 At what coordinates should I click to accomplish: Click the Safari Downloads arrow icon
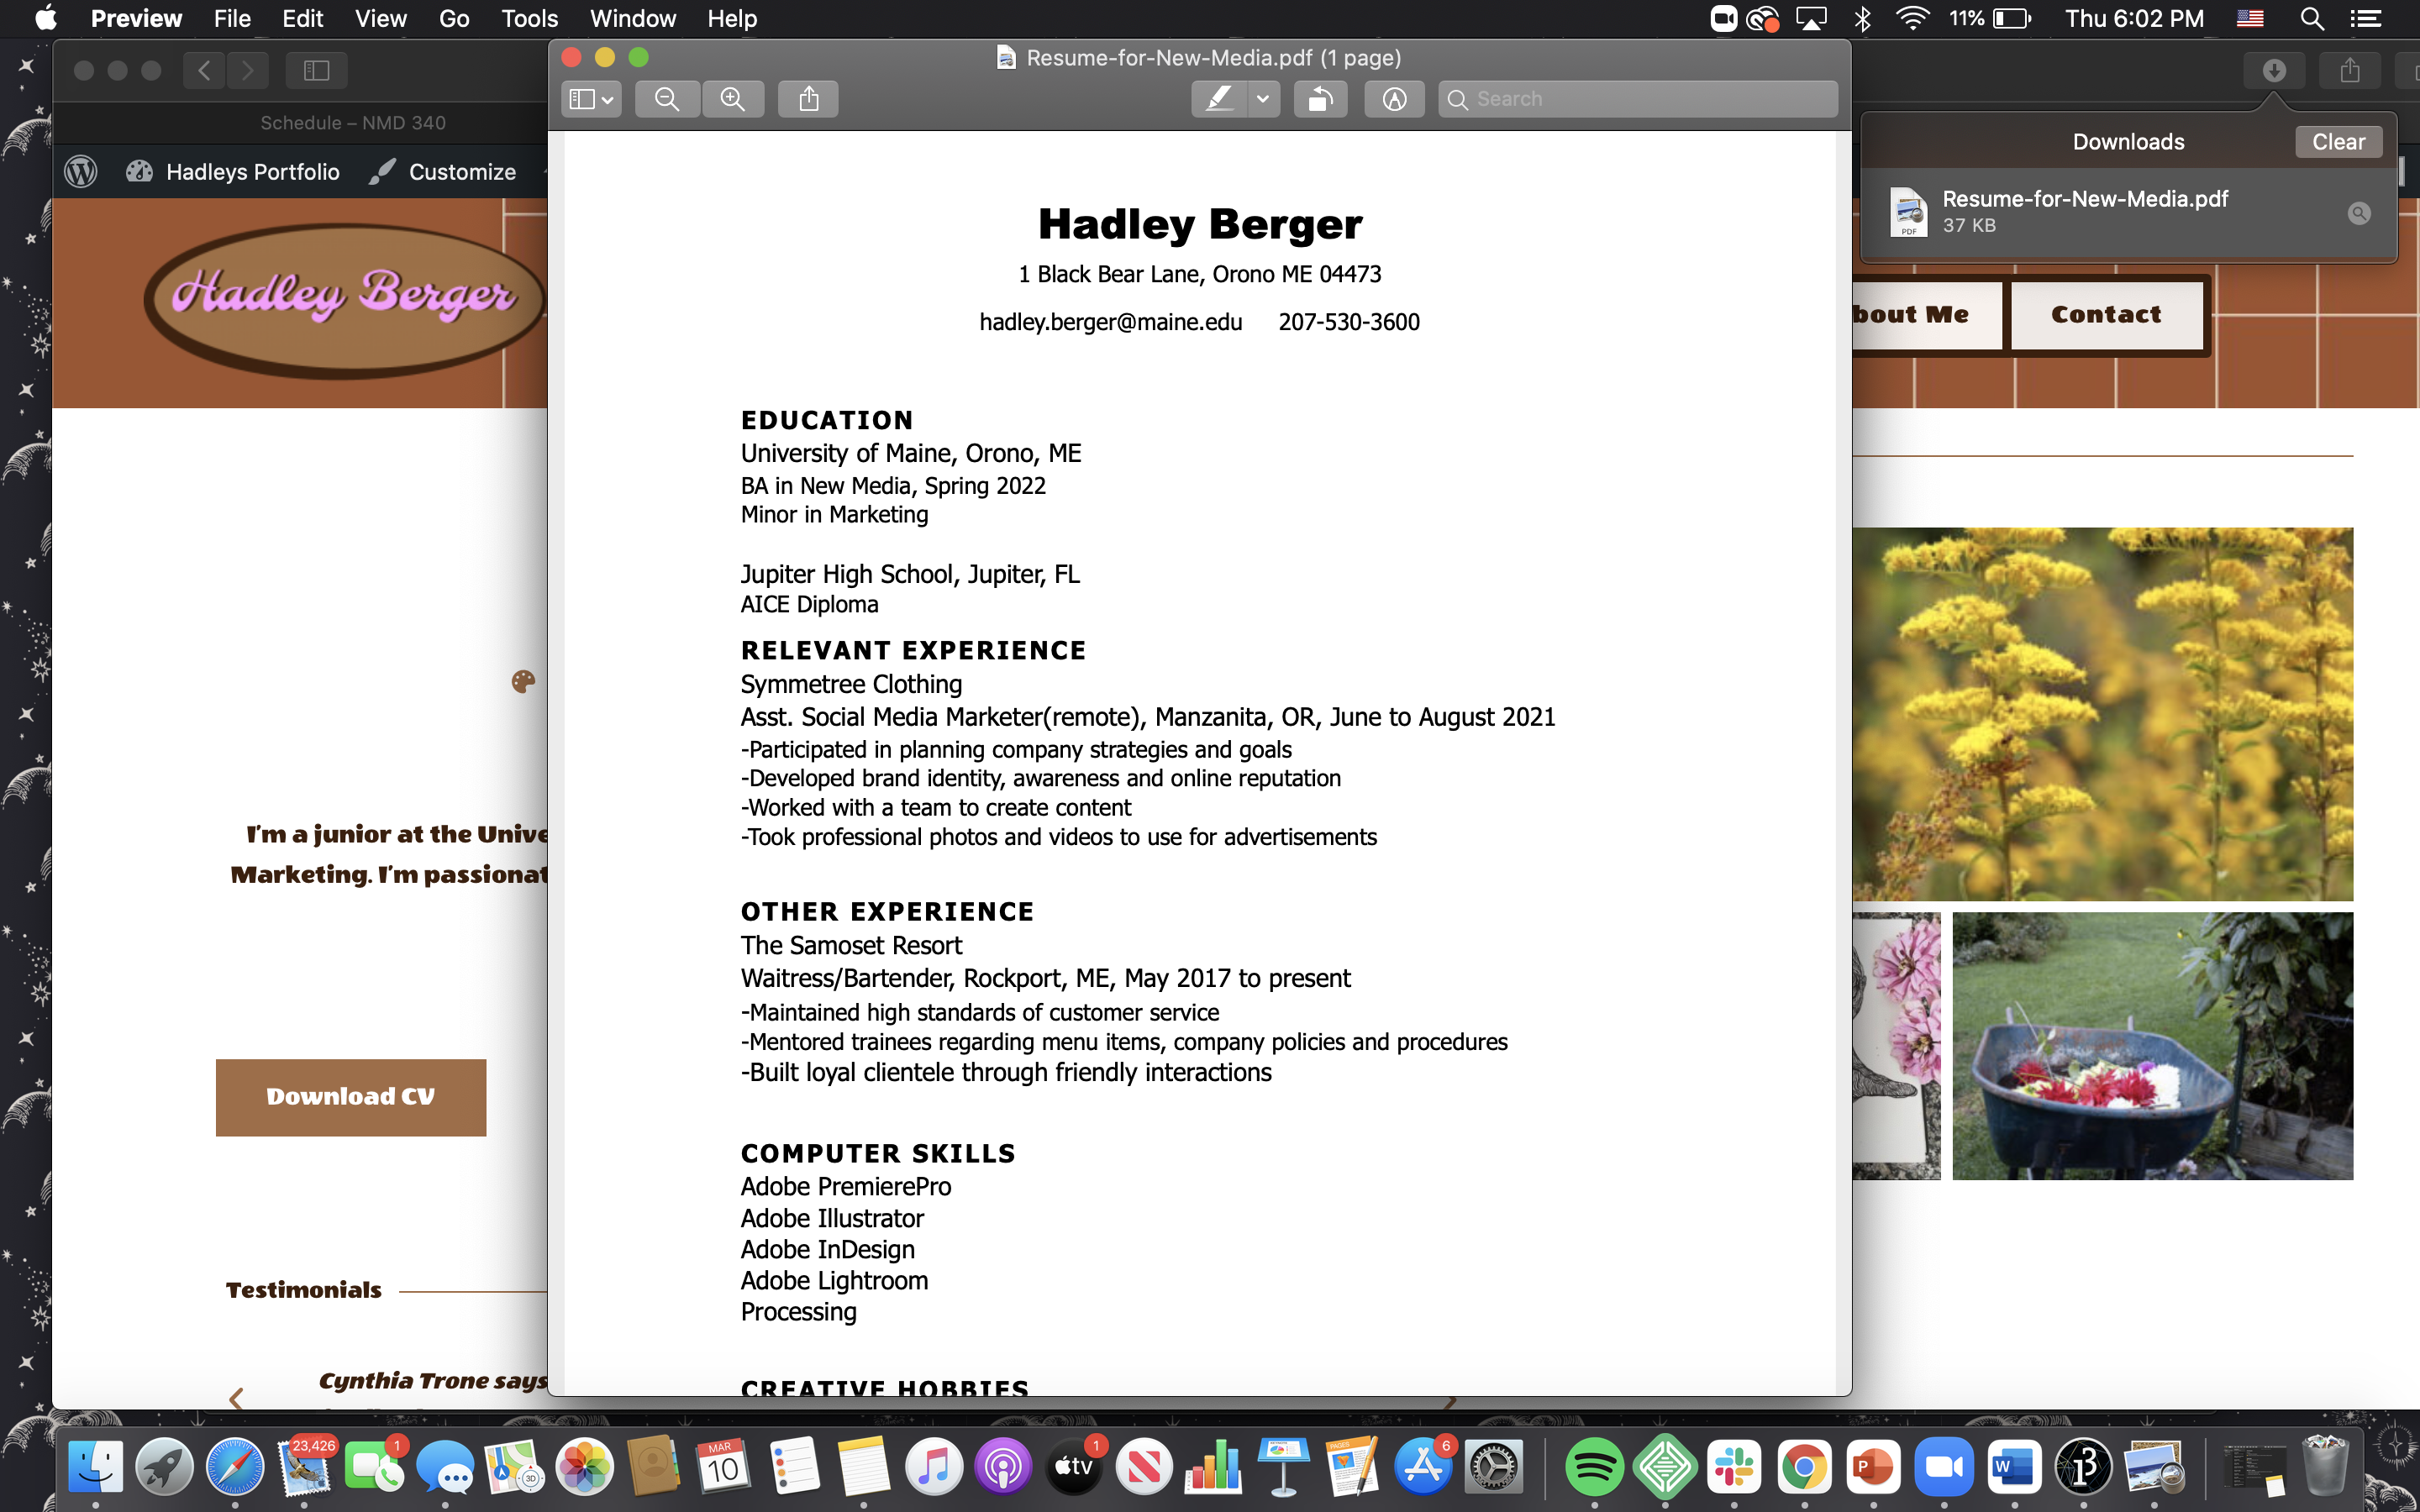(2274, 70)
